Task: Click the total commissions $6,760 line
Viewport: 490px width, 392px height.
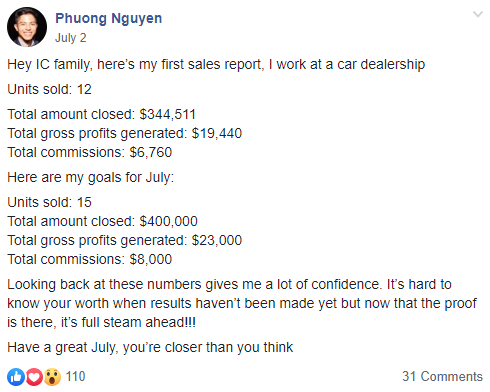Action: click(90, 152)
